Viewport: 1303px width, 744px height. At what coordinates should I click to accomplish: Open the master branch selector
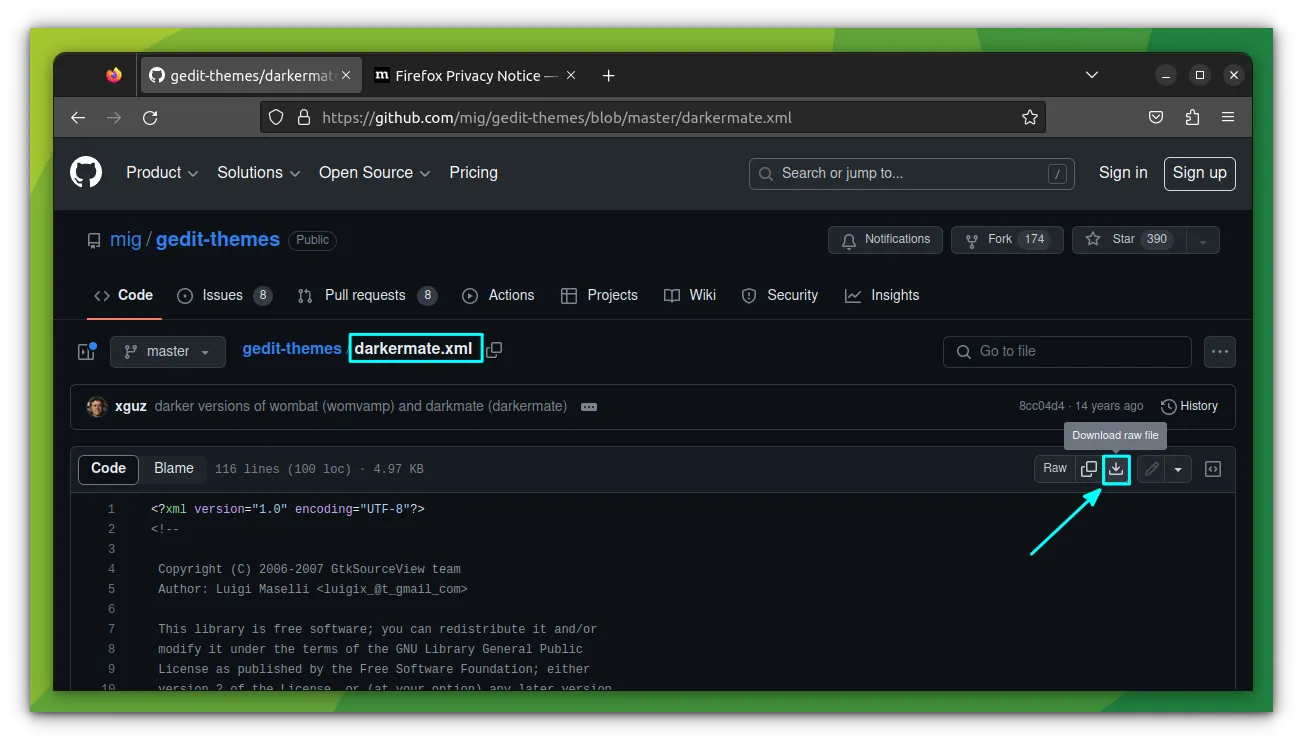click(x=167, y=351)
